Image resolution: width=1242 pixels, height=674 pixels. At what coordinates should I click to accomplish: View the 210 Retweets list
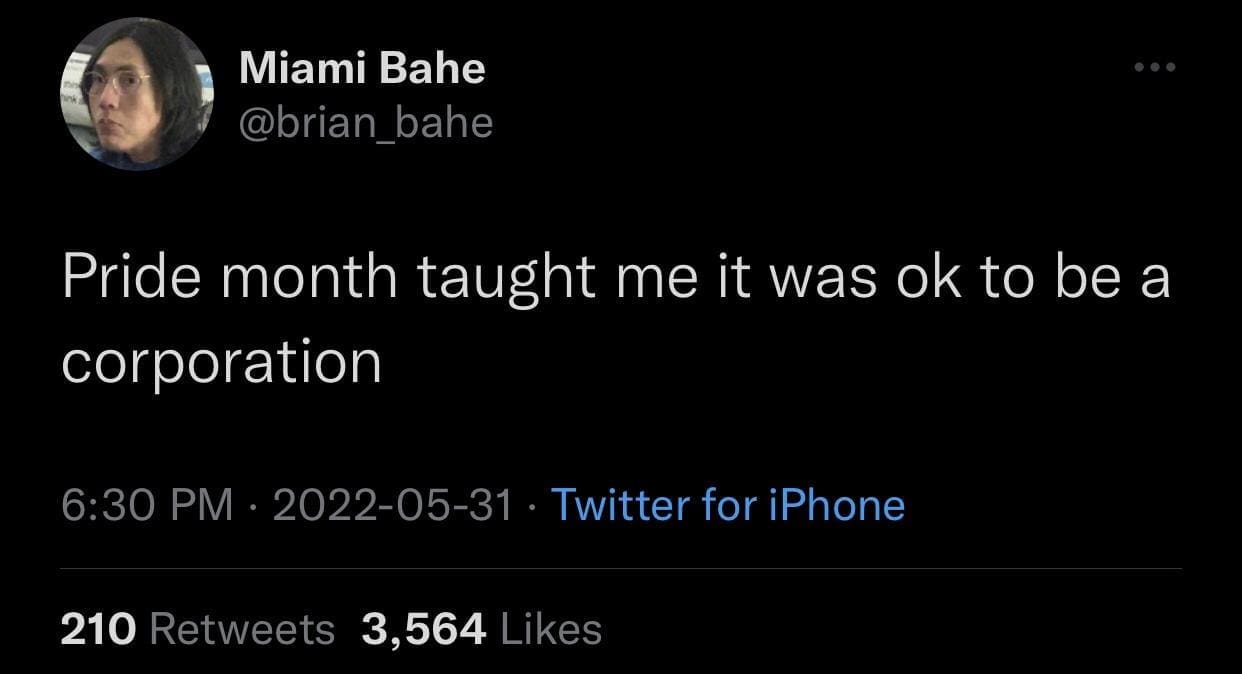point(198,629)
